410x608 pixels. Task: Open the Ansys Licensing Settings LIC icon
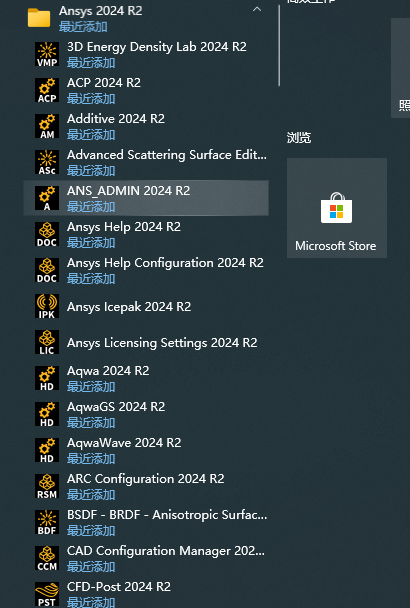coord(47,342)
